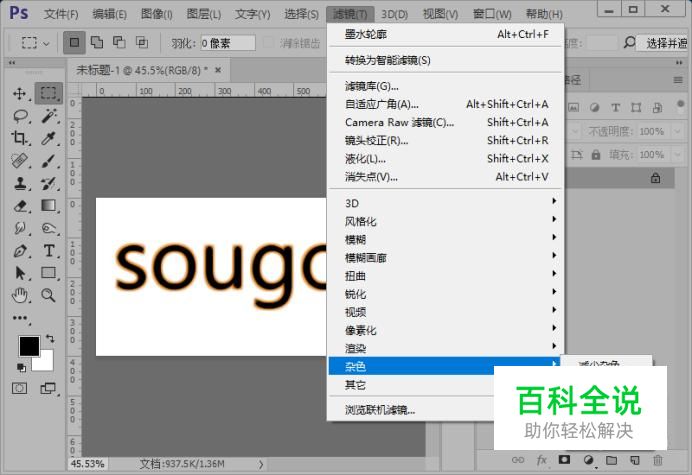Choose Liquify from the Filter menu

tap(446, 158)
